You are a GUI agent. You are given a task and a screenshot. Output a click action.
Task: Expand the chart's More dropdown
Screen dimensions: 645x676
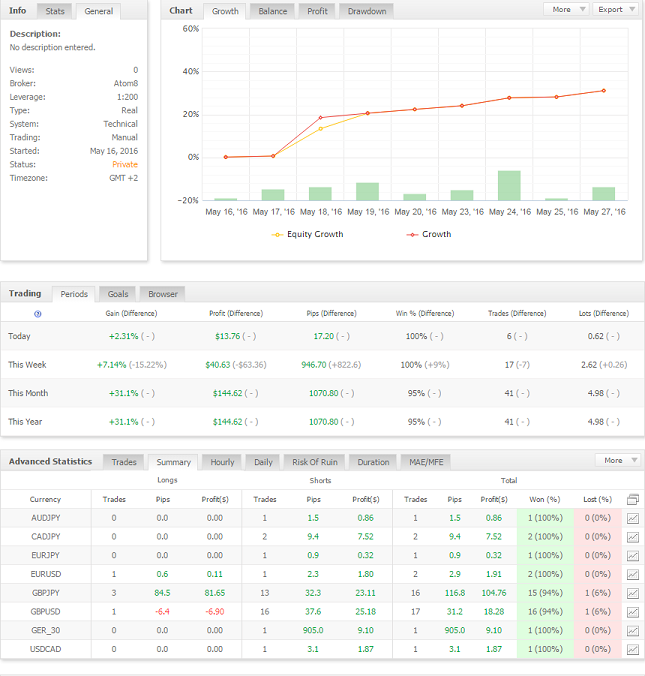(567, 9)
